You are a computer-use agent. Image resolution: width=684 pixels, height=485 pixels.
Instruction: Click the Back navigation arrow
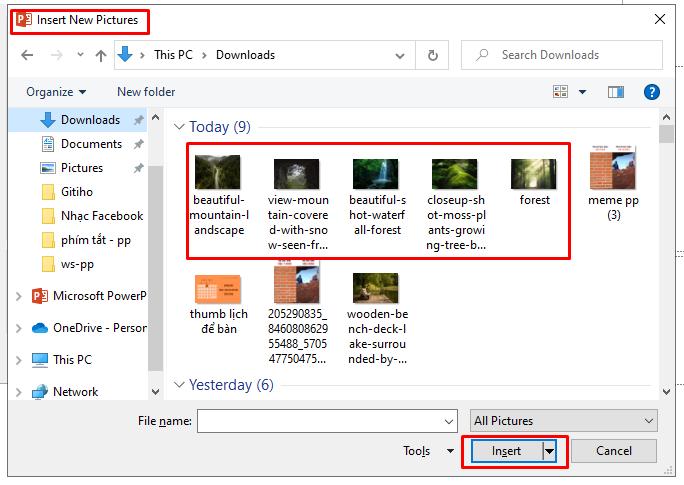(27, 55)
